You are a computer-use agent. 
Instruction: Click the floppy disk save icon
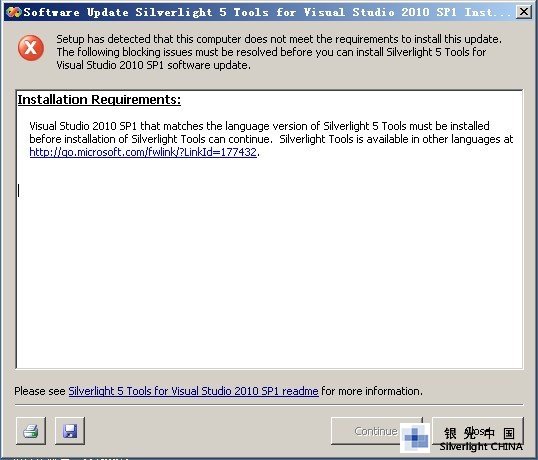[70, 431]
